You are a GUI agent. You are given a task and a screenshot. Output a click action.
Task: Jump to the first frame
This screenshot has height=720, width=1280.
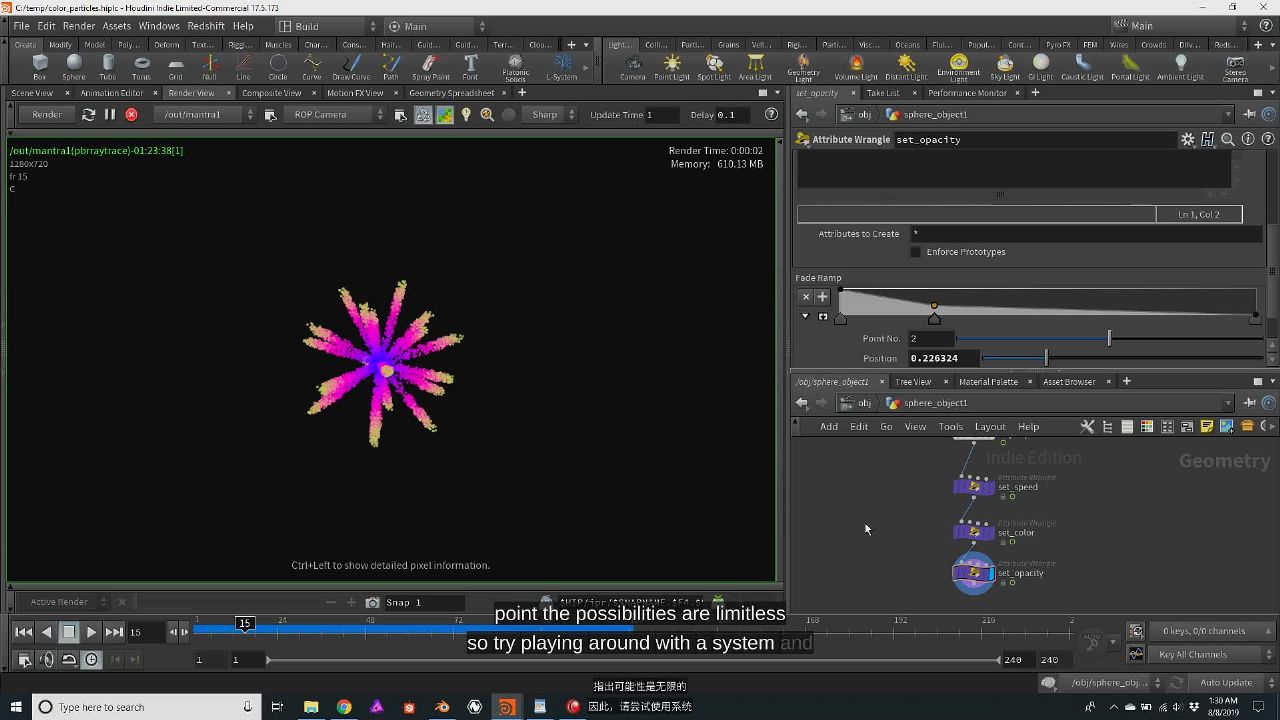point(23,632)
